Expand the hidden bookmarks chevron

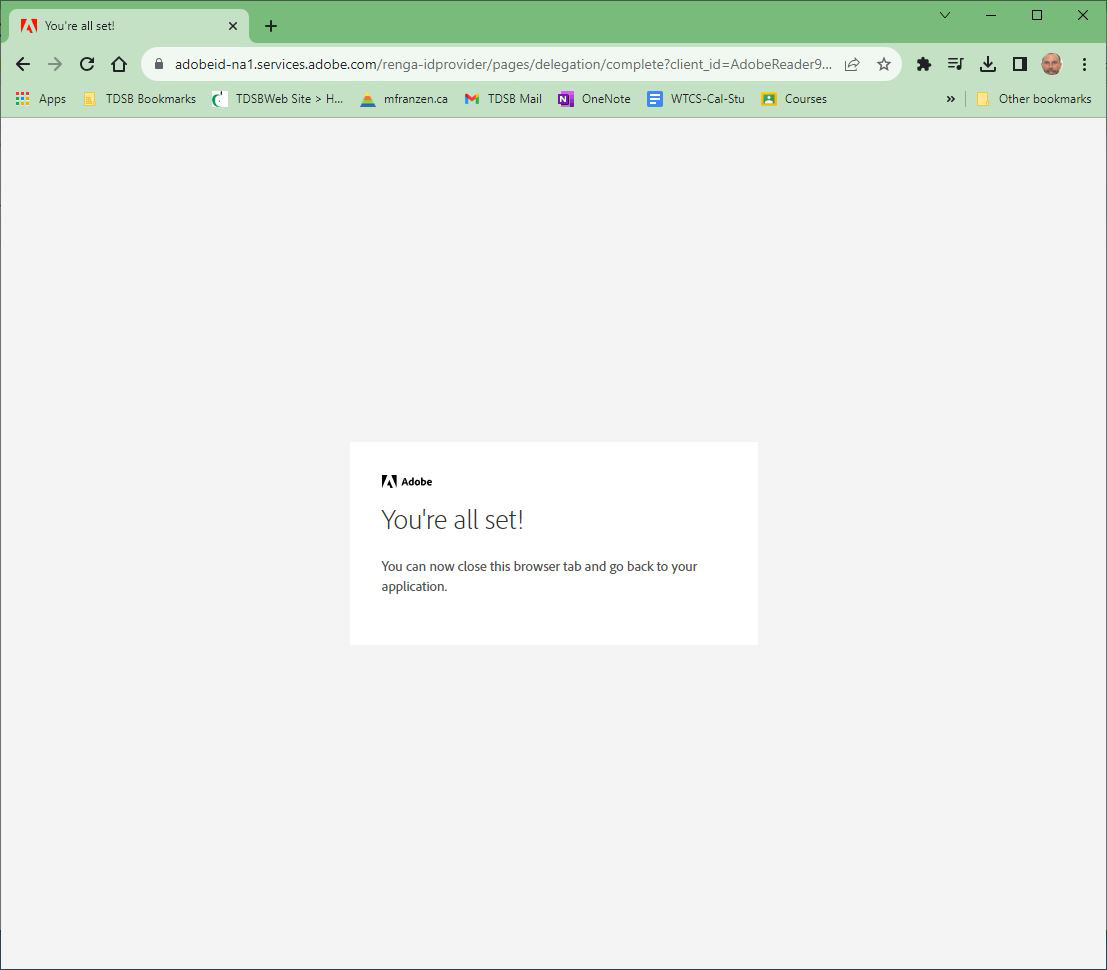tap(950, 99)
